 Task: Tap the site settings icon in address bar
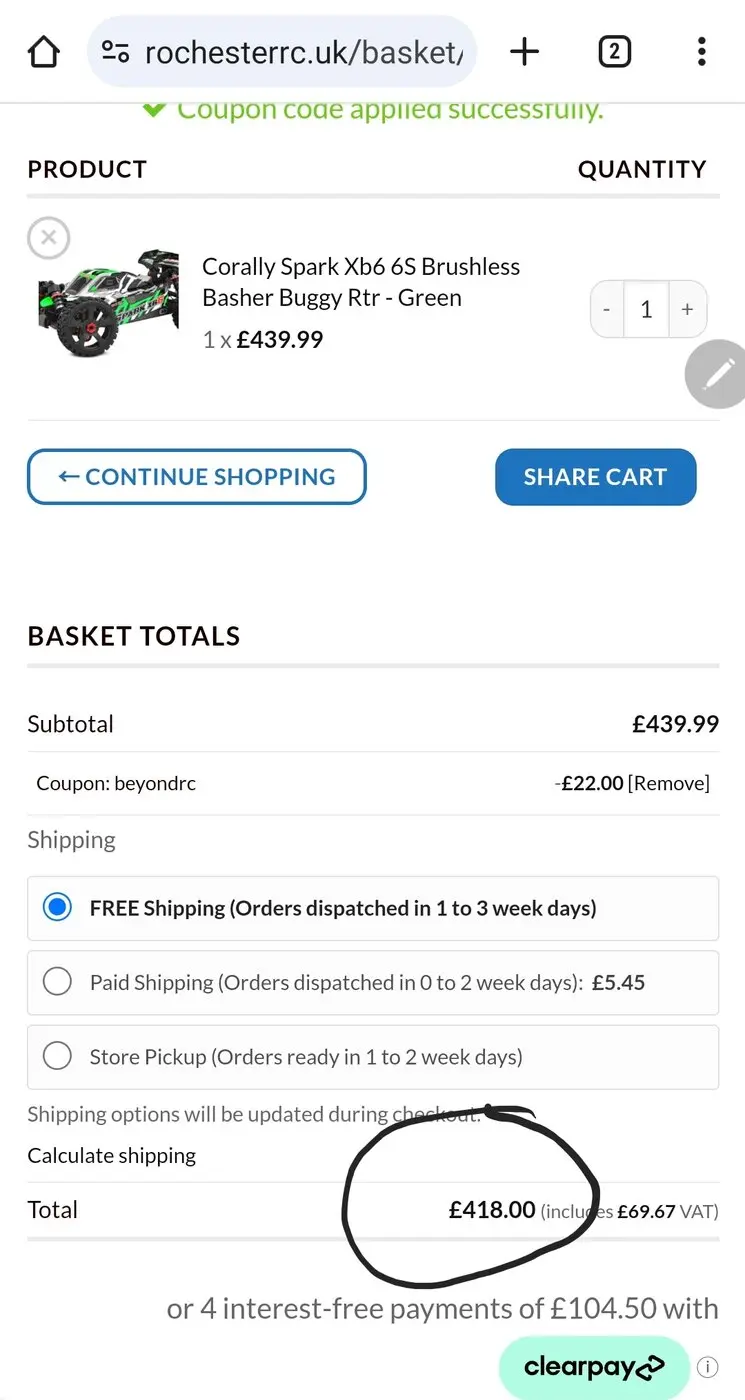116,52
